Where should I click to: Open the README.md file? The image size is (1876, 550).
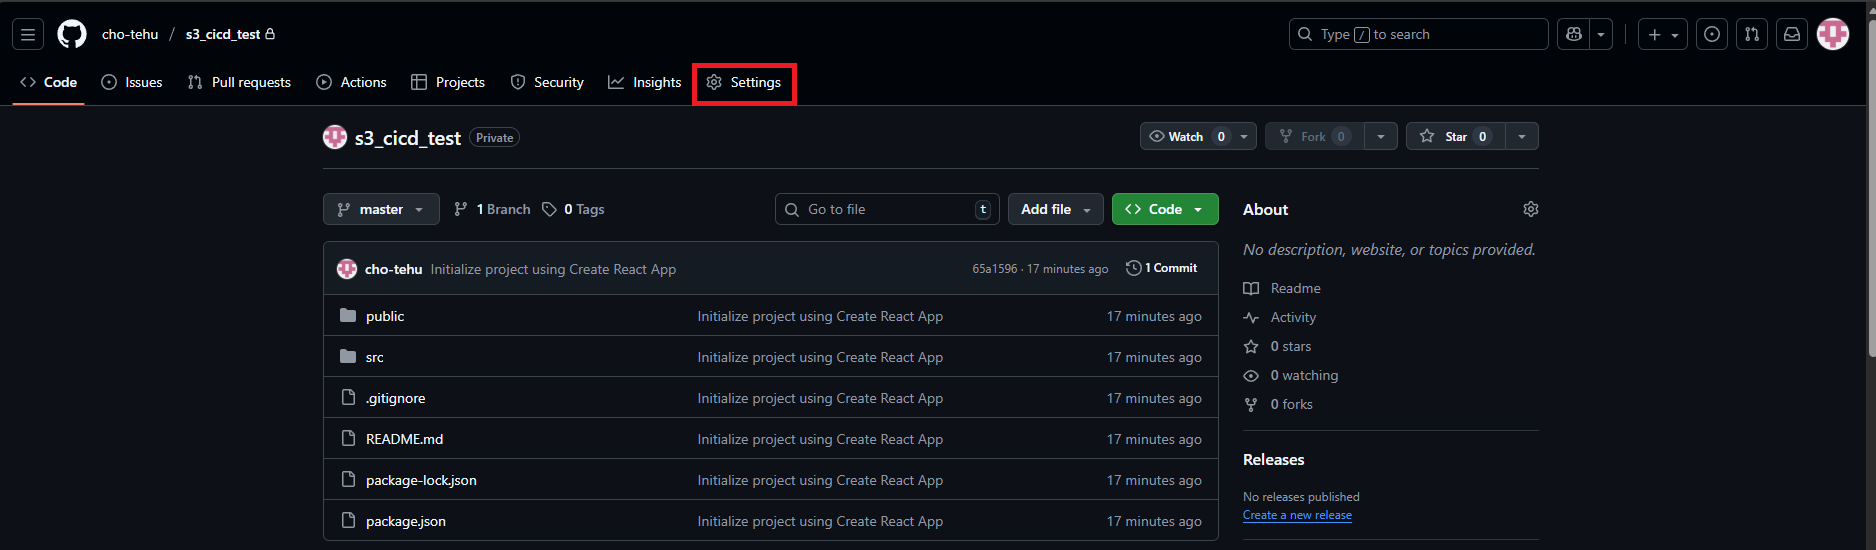[x=404, y=439]
